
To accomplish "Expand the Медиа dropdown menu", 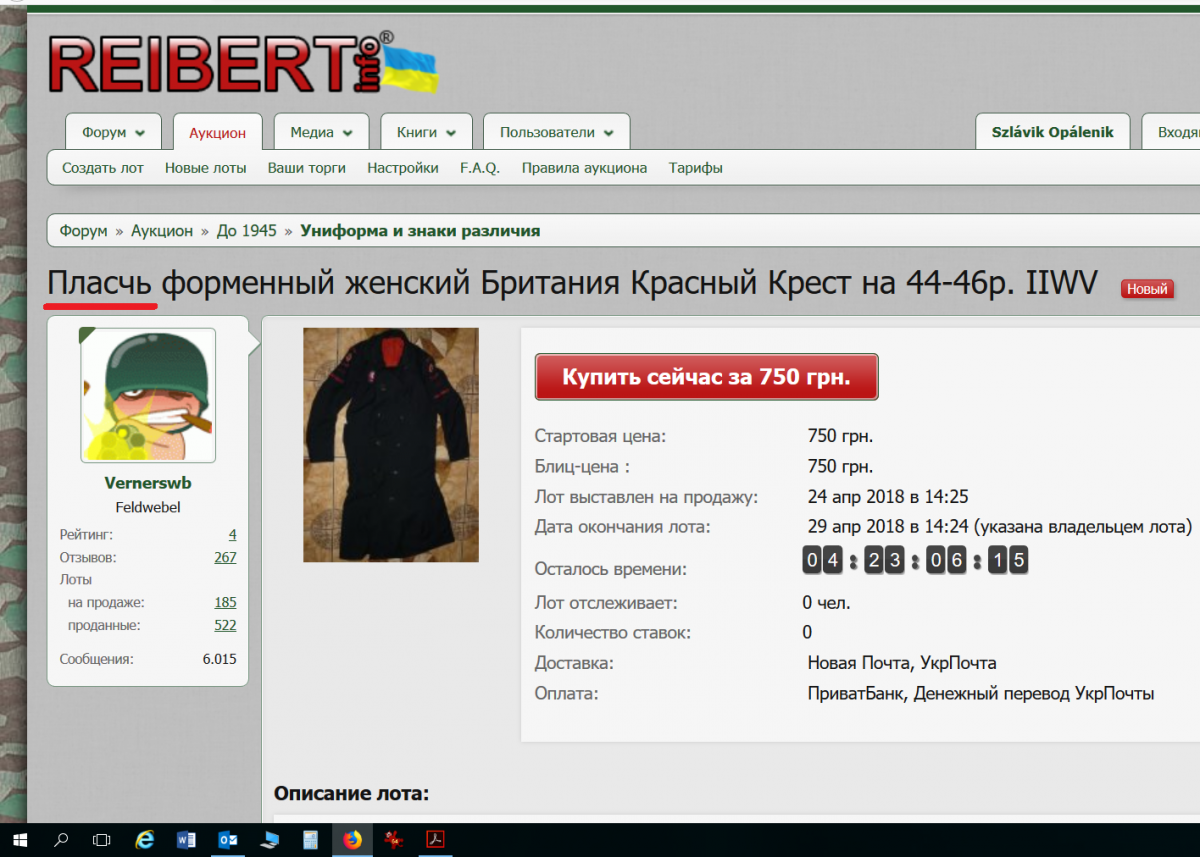I will click(x=321, y=133).
